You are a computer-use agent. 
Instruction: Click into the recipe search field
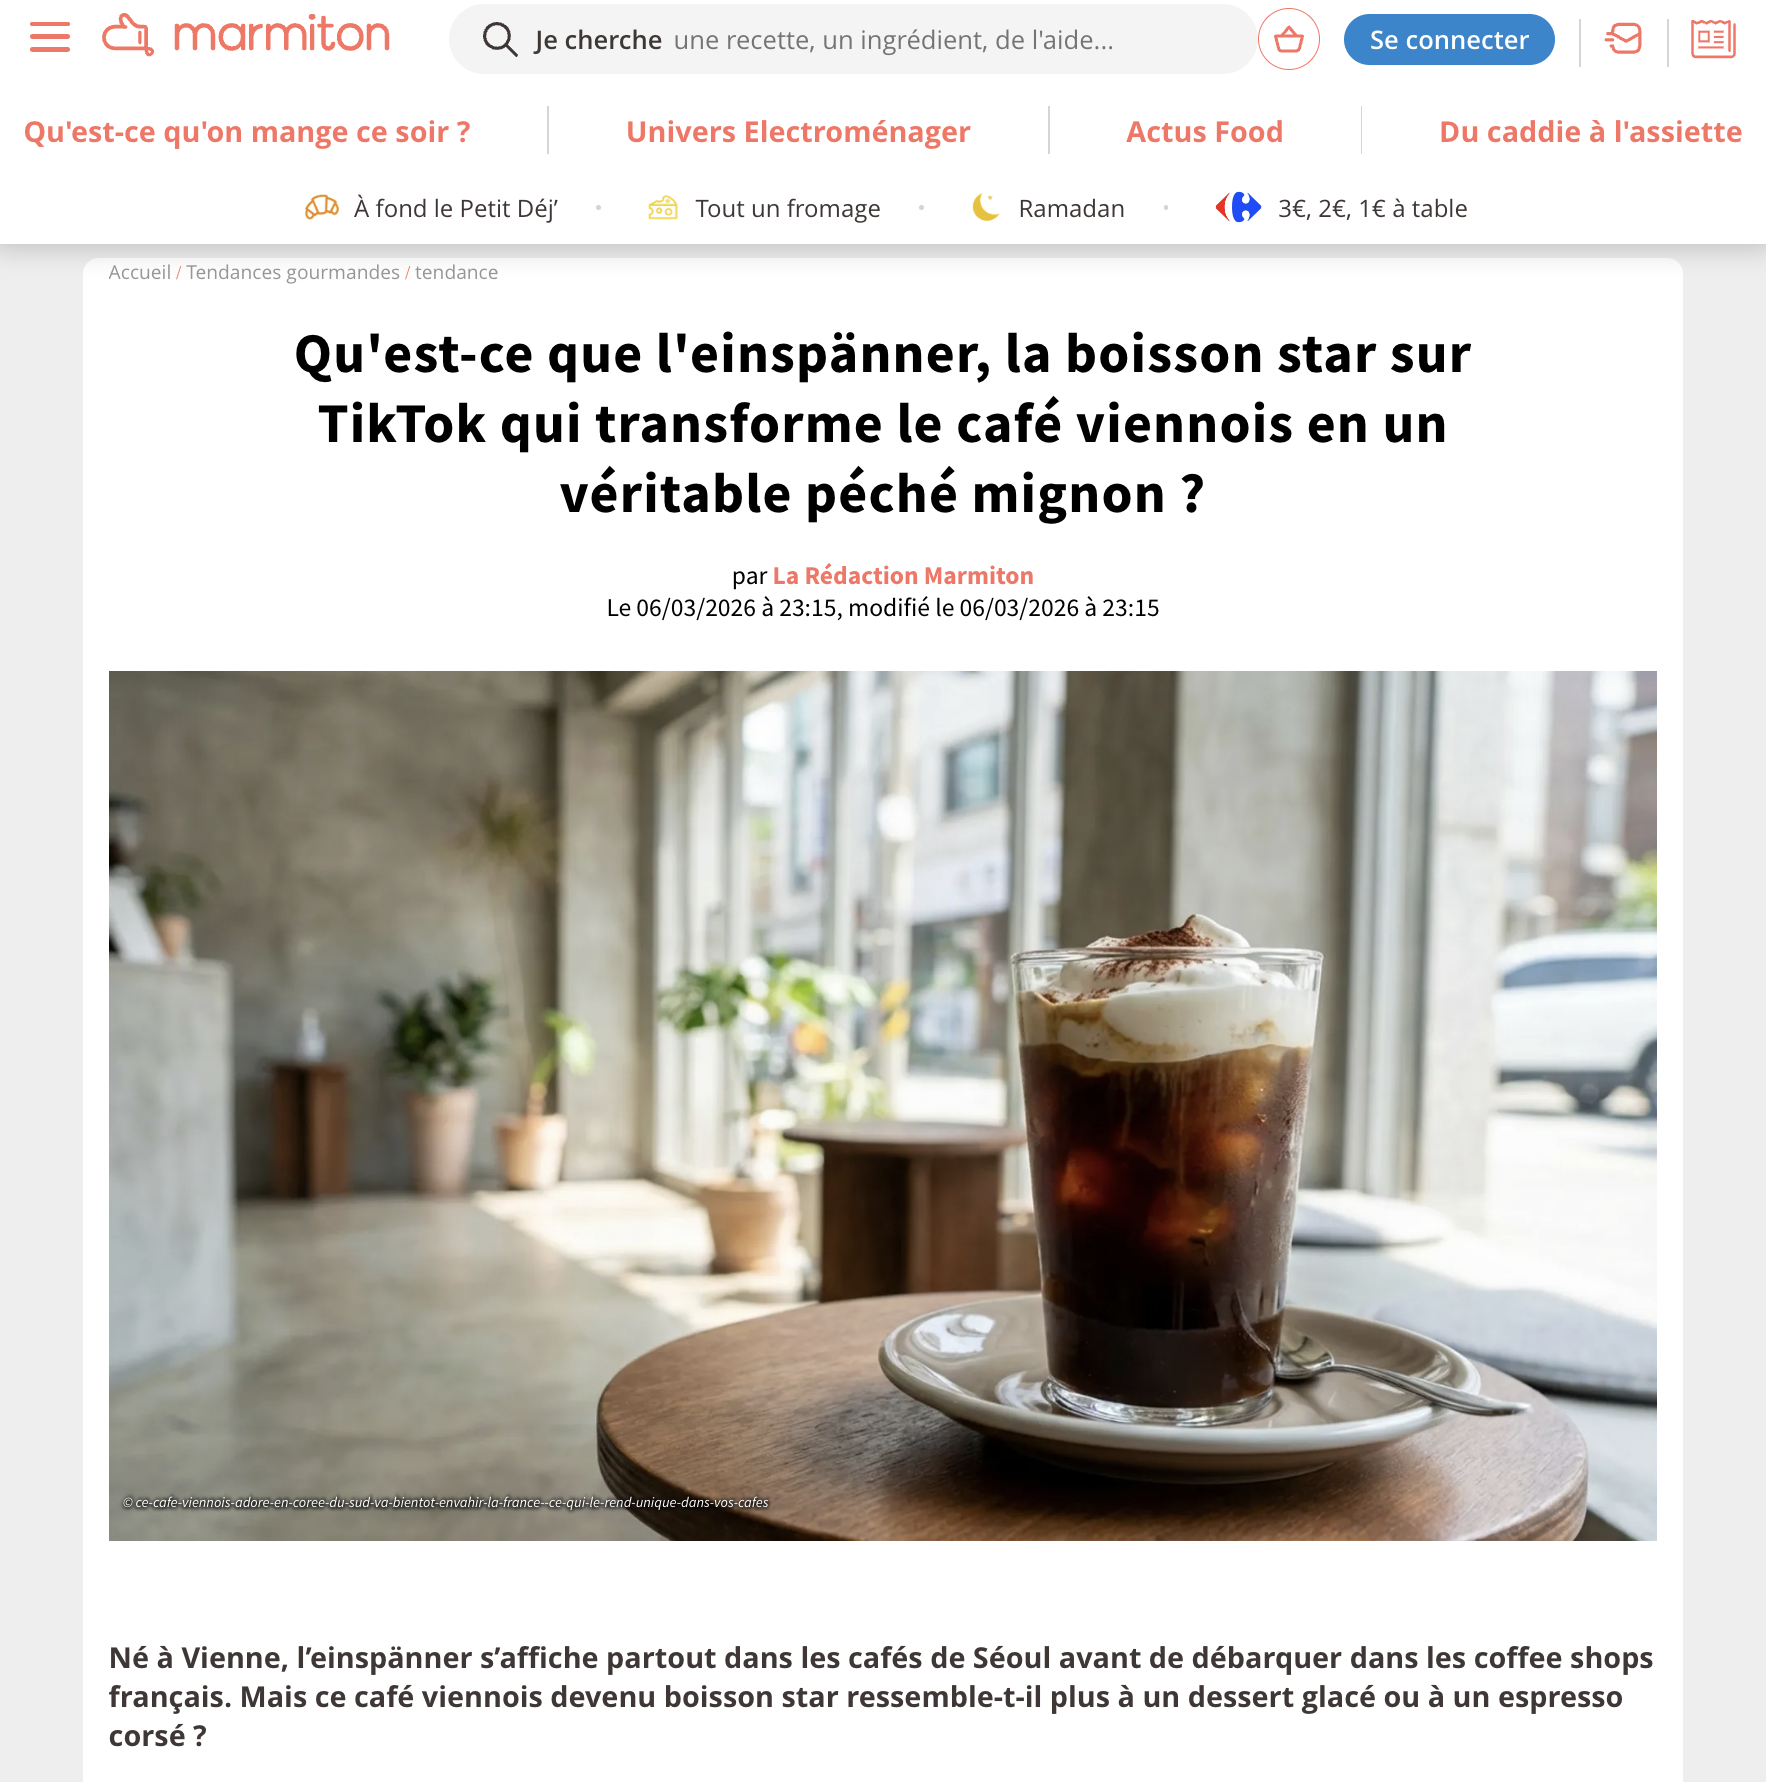(x=852, y=40)
